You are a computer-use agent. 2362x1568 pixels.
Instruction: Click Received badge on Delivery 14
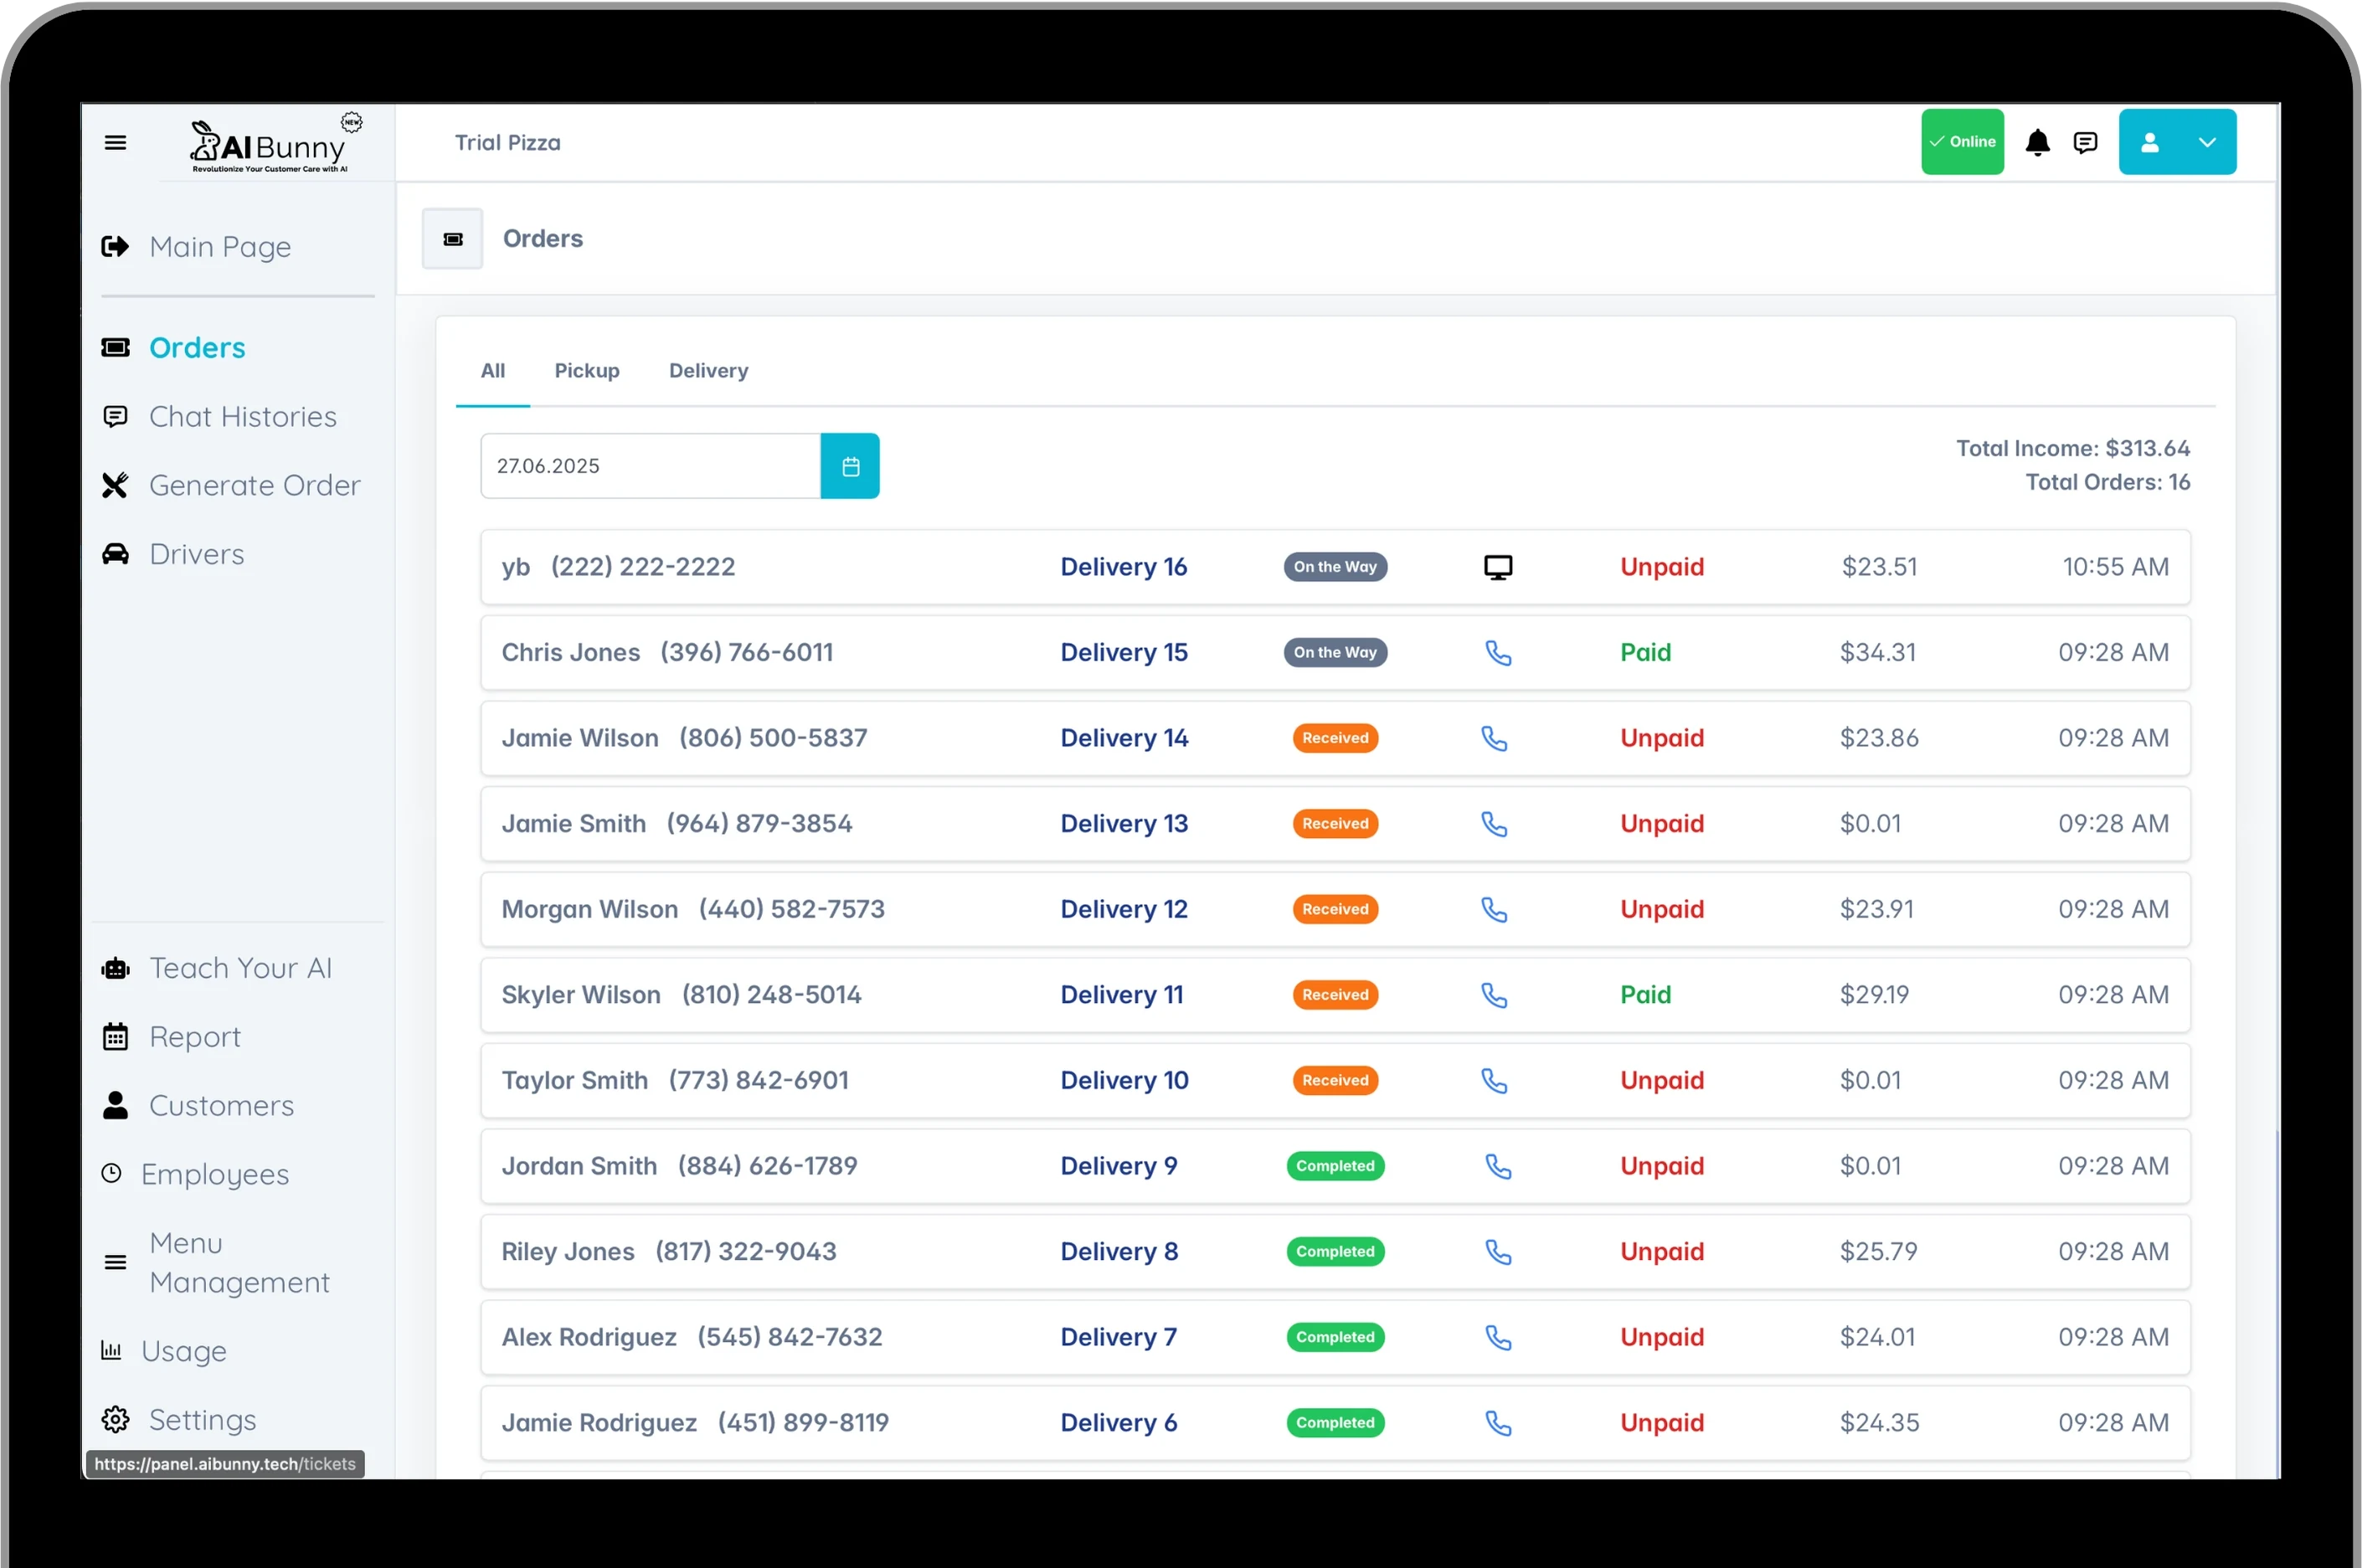[x=1335, y=738]
